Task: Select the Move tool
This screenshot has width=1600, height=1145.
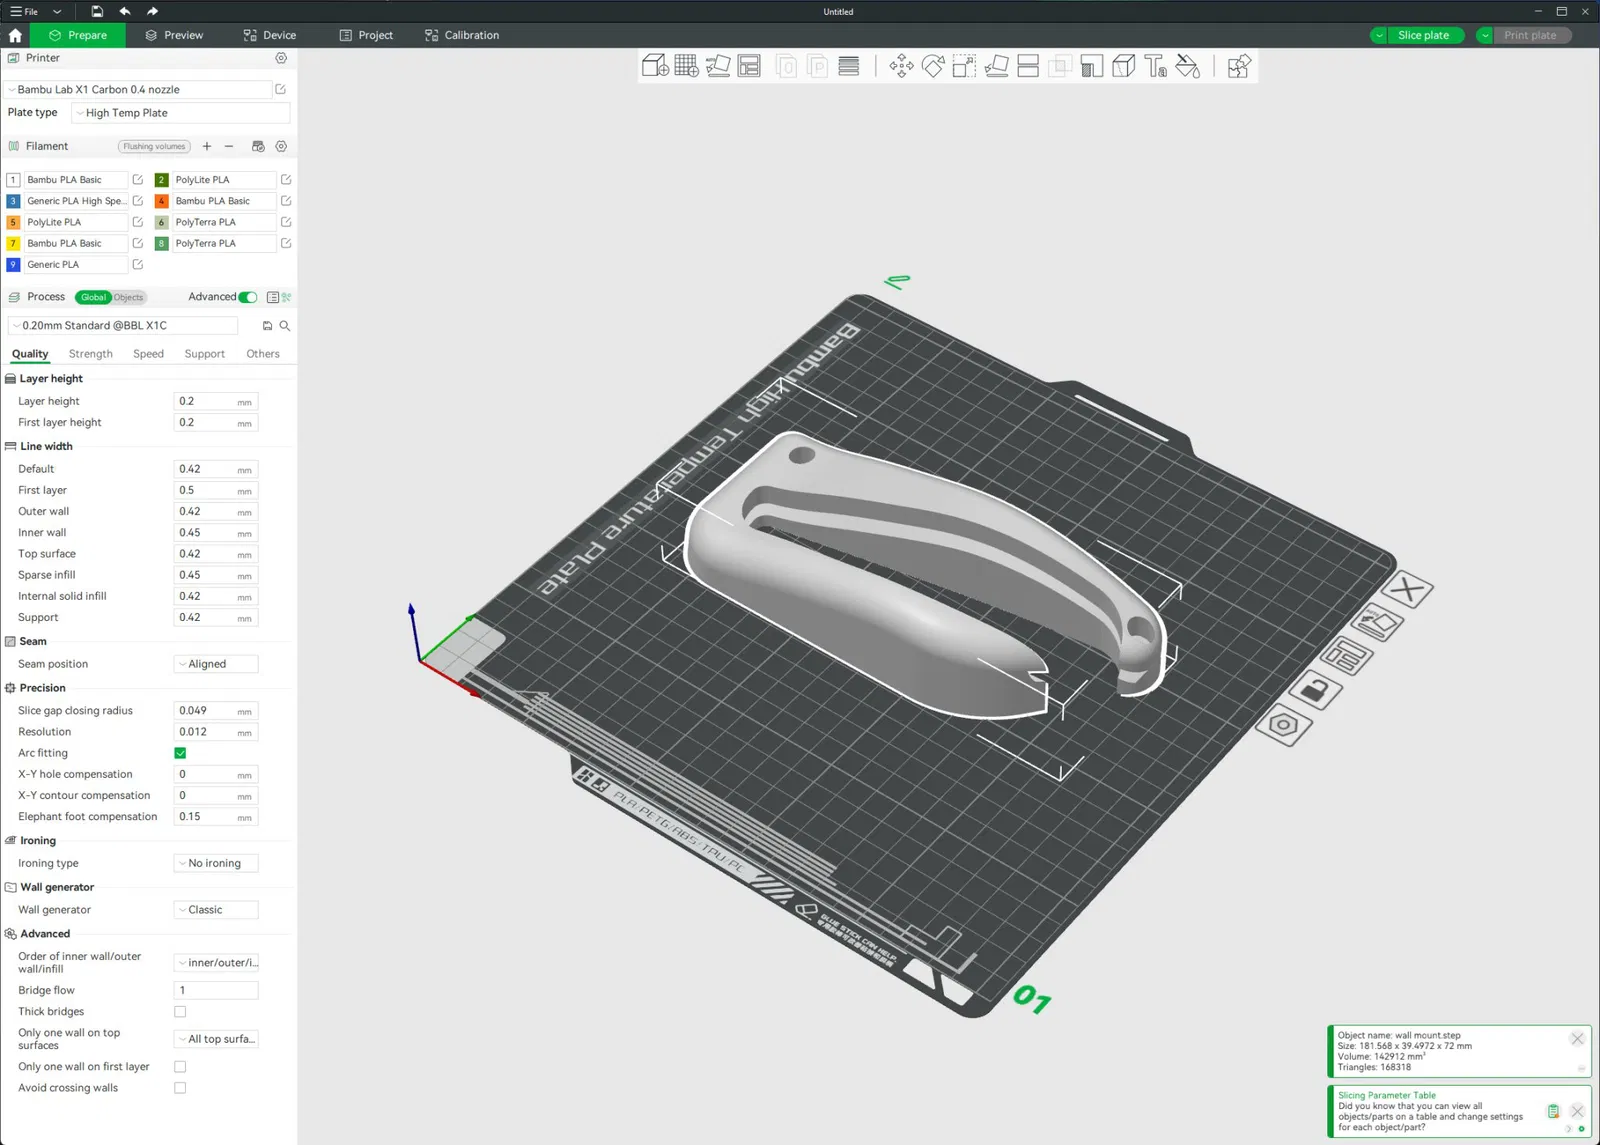Action: (901, 66)
